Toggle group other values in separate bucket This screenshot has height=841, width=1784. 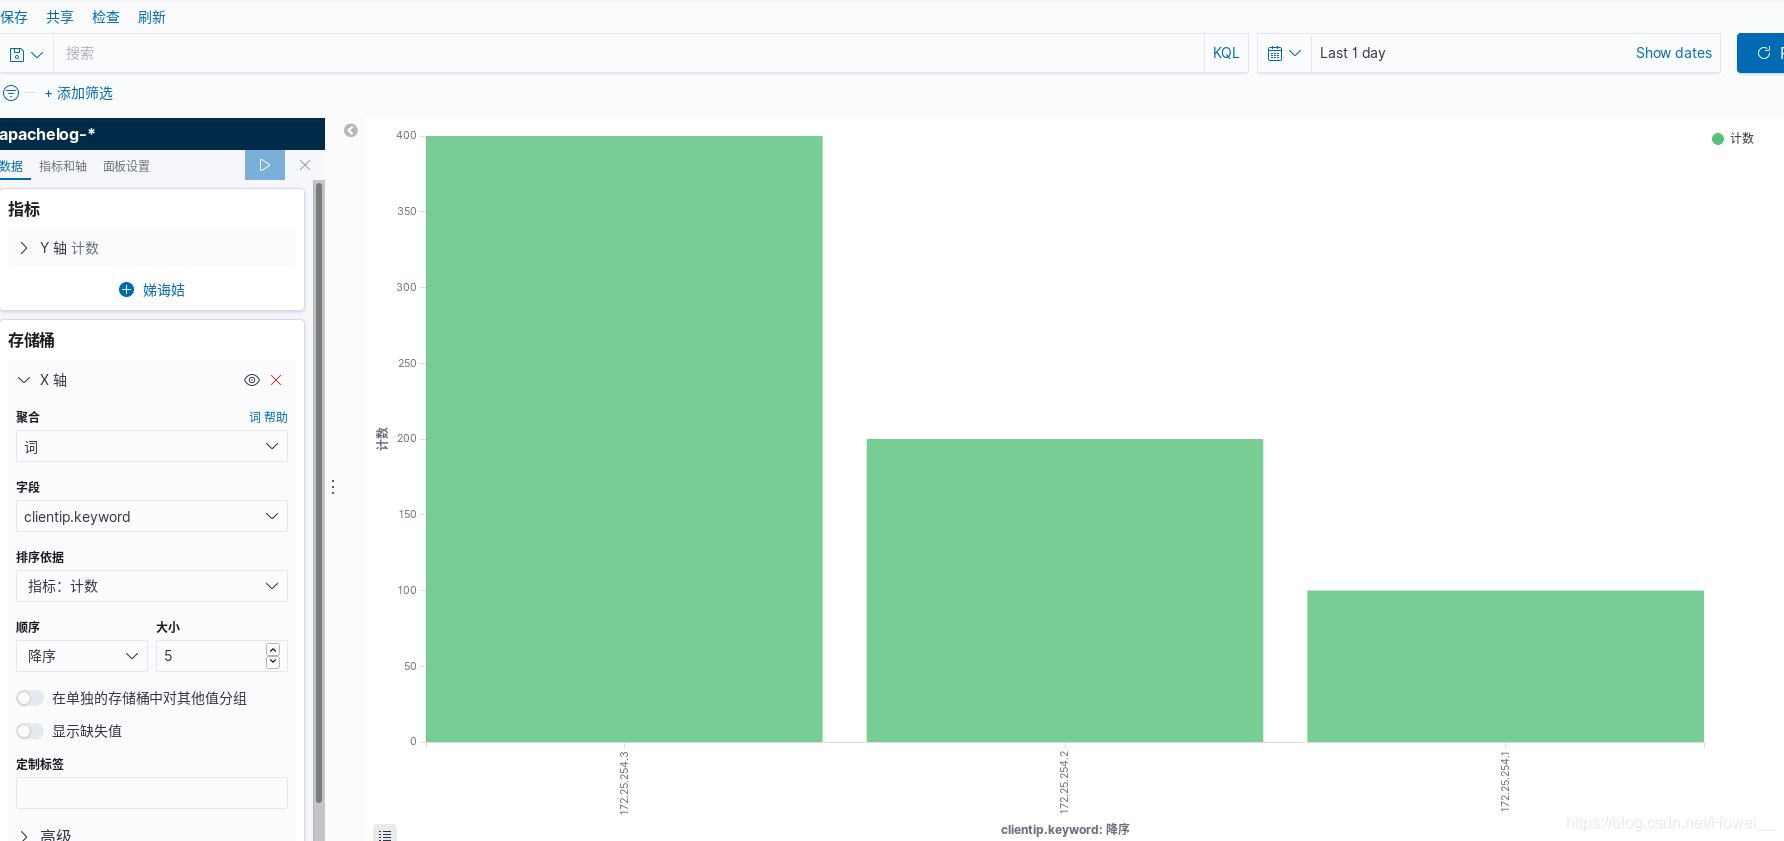[30, 698]
